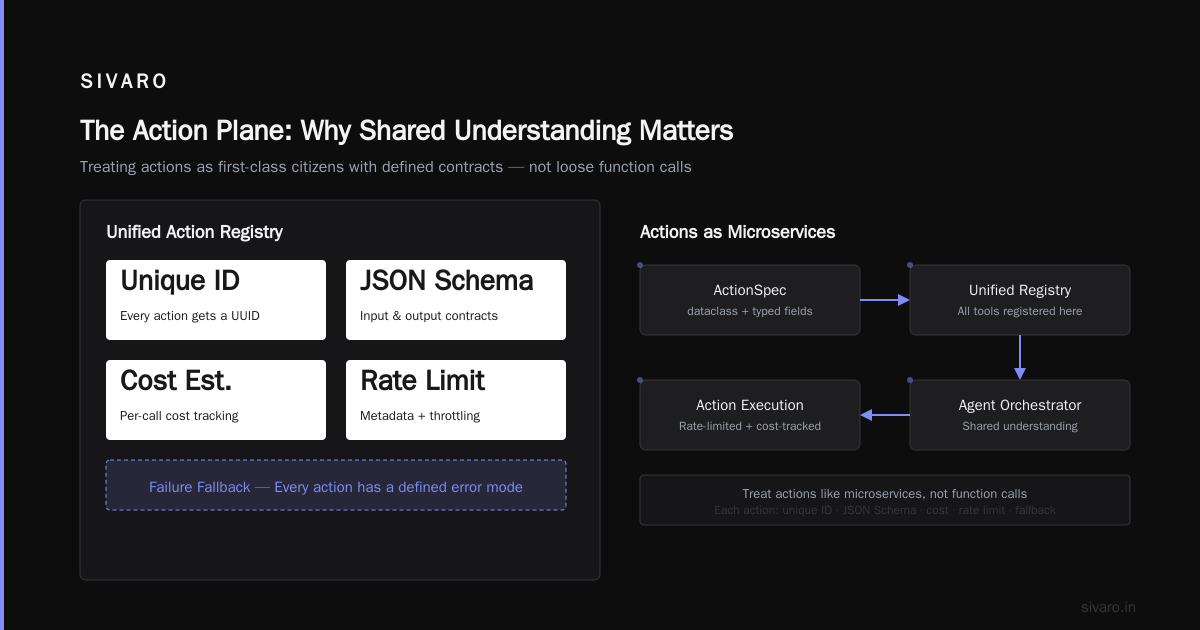The height and width of the screenshot is (630, 1200).
Task: Click downward arrow to Agent Orchestrator
Action: pyautogui.click(x=1020, y=357)
